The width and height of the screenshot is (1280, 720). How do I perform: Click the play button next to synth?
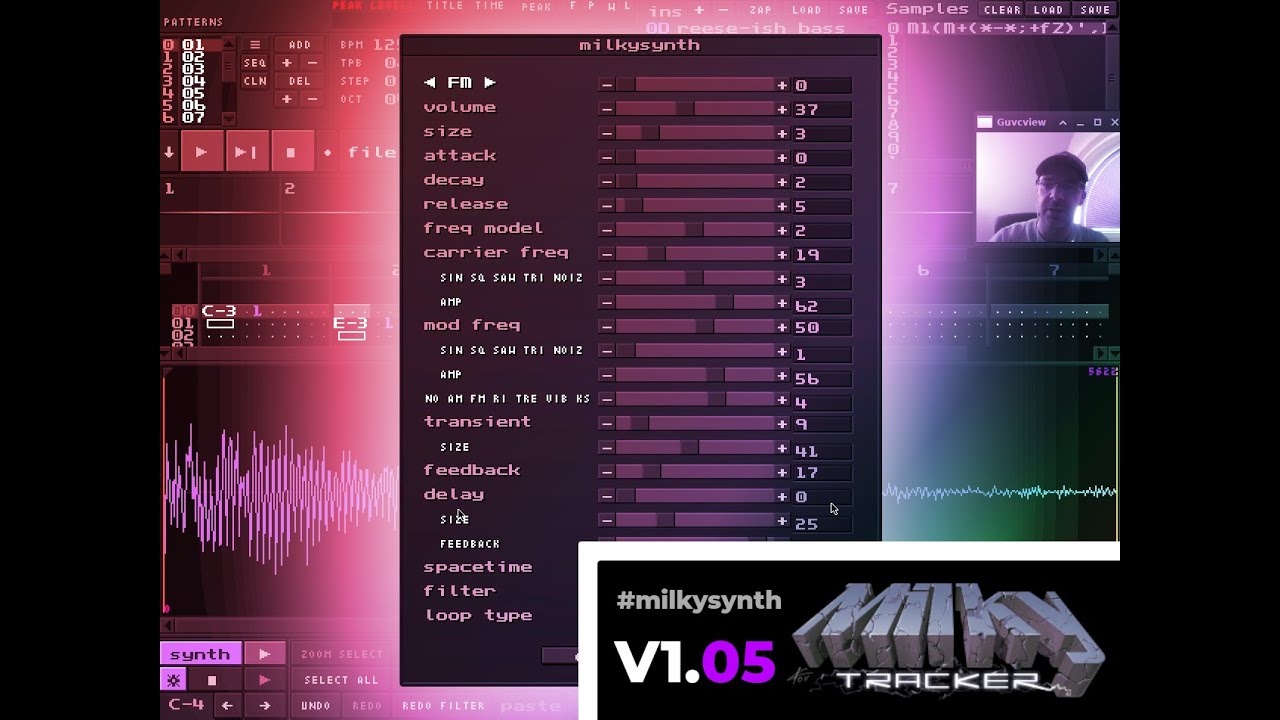tap(265, 654)
